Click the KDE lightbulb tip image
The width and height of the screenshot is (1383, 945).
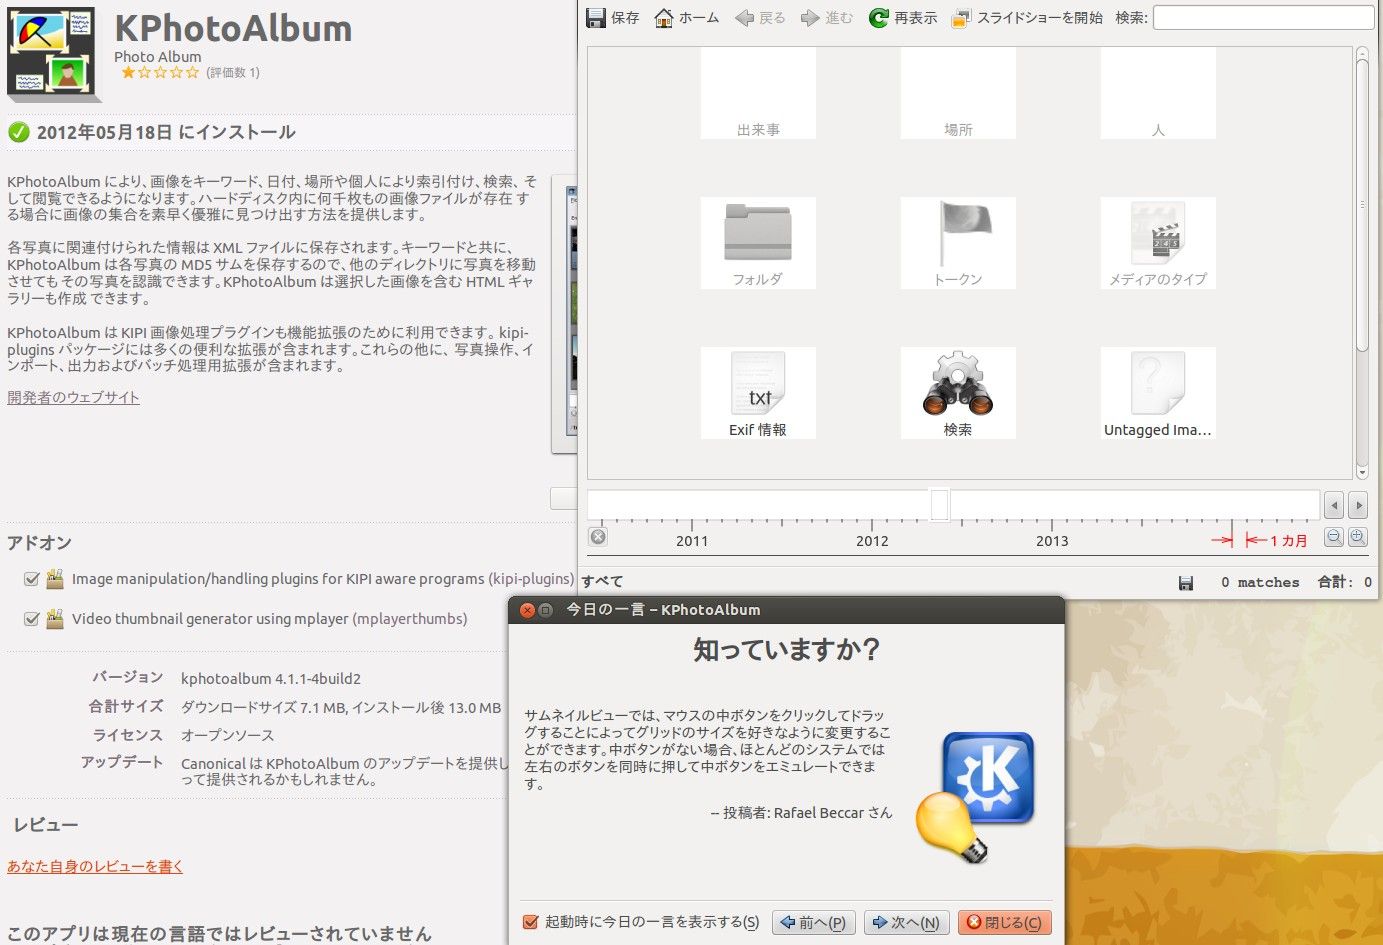click(x=975, y=797)
